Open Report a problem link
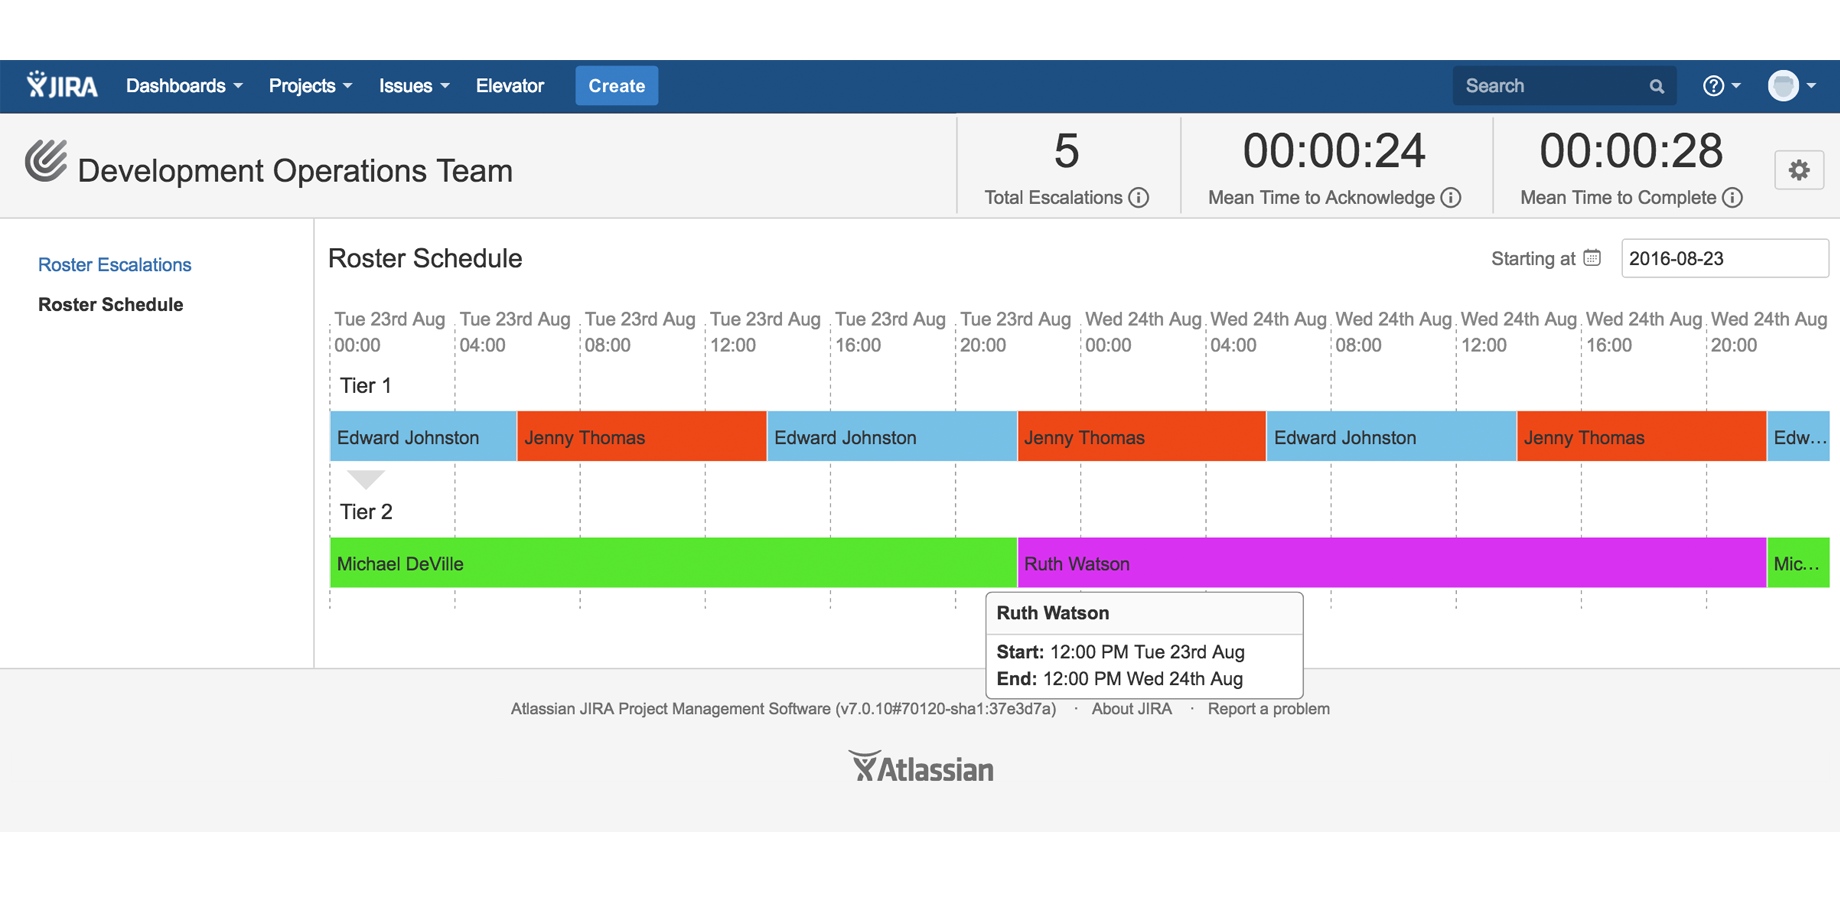The height and width of the screenshot is (900, 1840). (x=1269, y=709)
